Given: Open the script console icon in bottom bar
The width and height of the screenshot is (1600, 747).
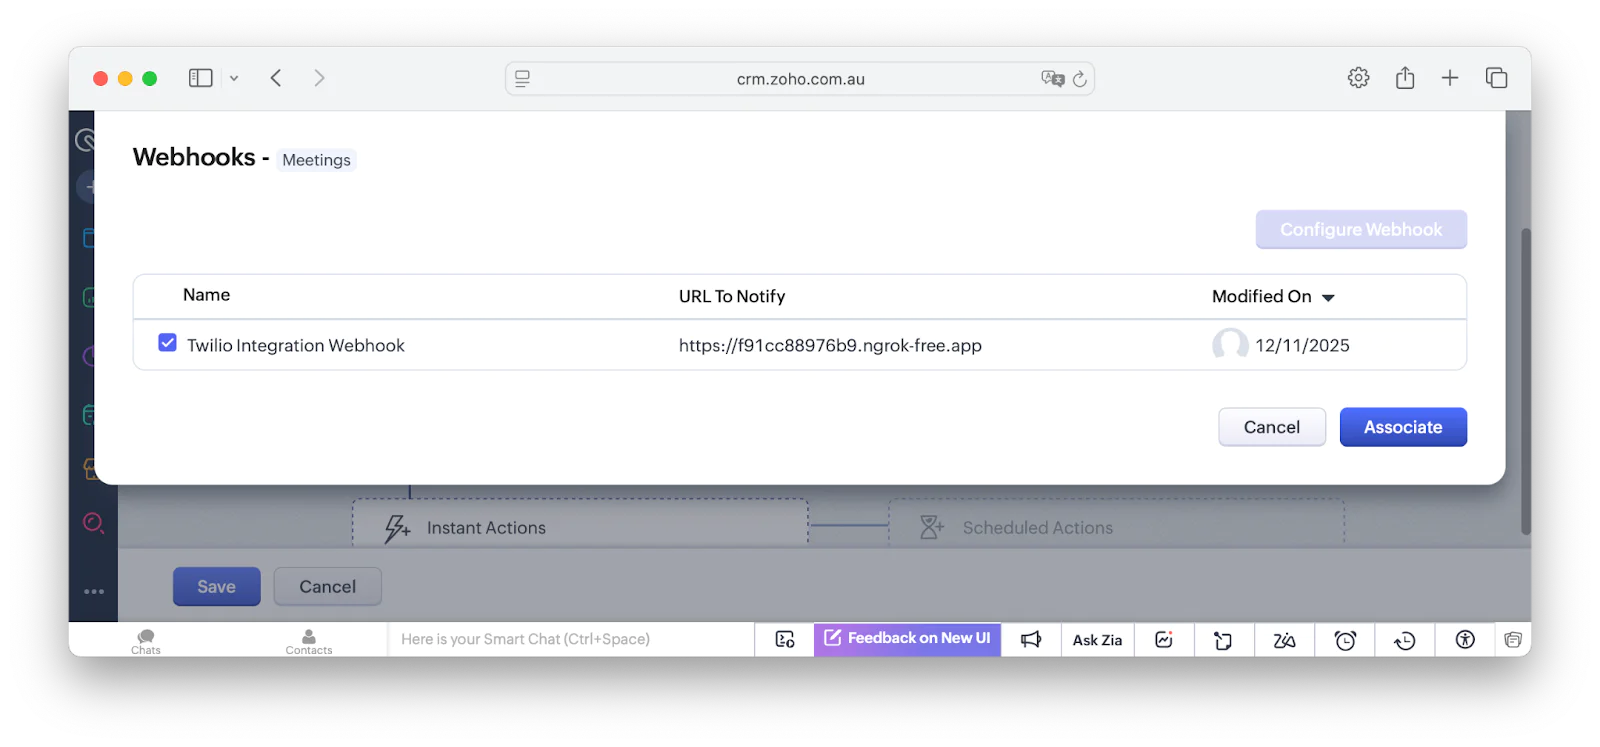Looking at the screenshot, I should tap(785, 640).
